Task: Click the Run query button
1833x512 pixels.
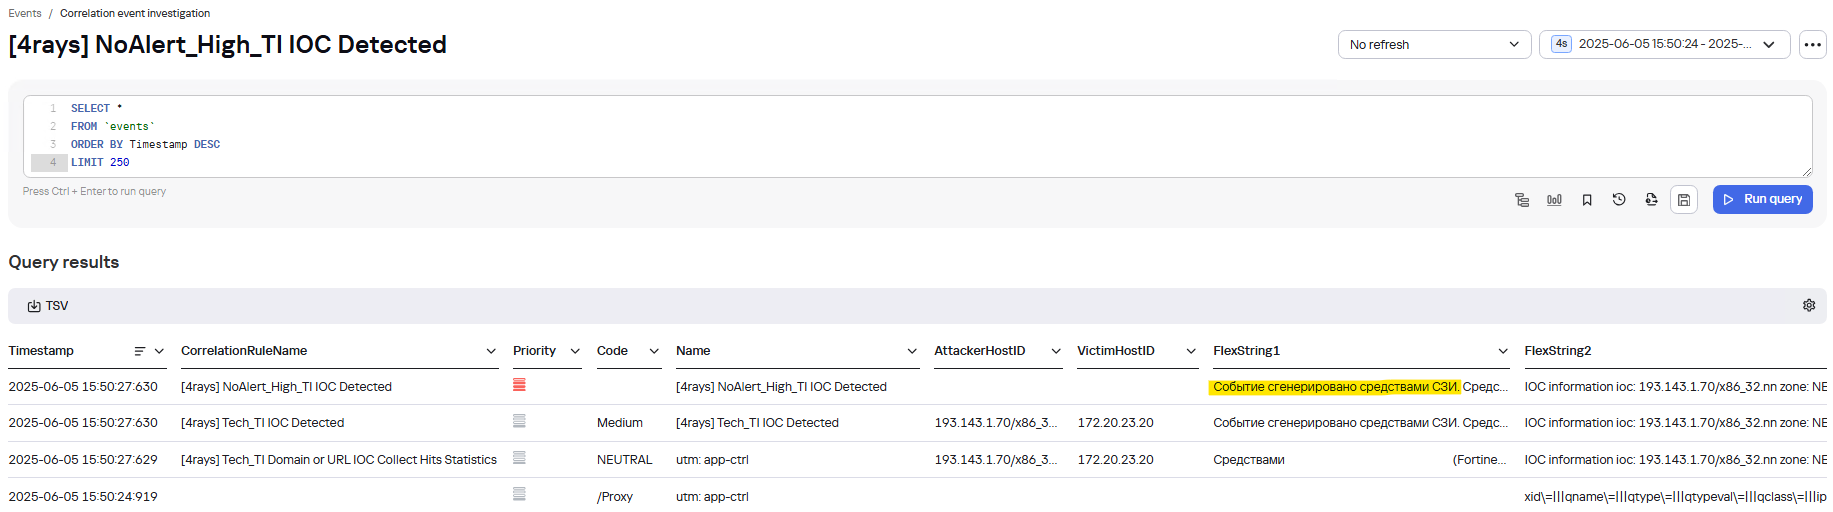Action: click(x=1762, y=200)
